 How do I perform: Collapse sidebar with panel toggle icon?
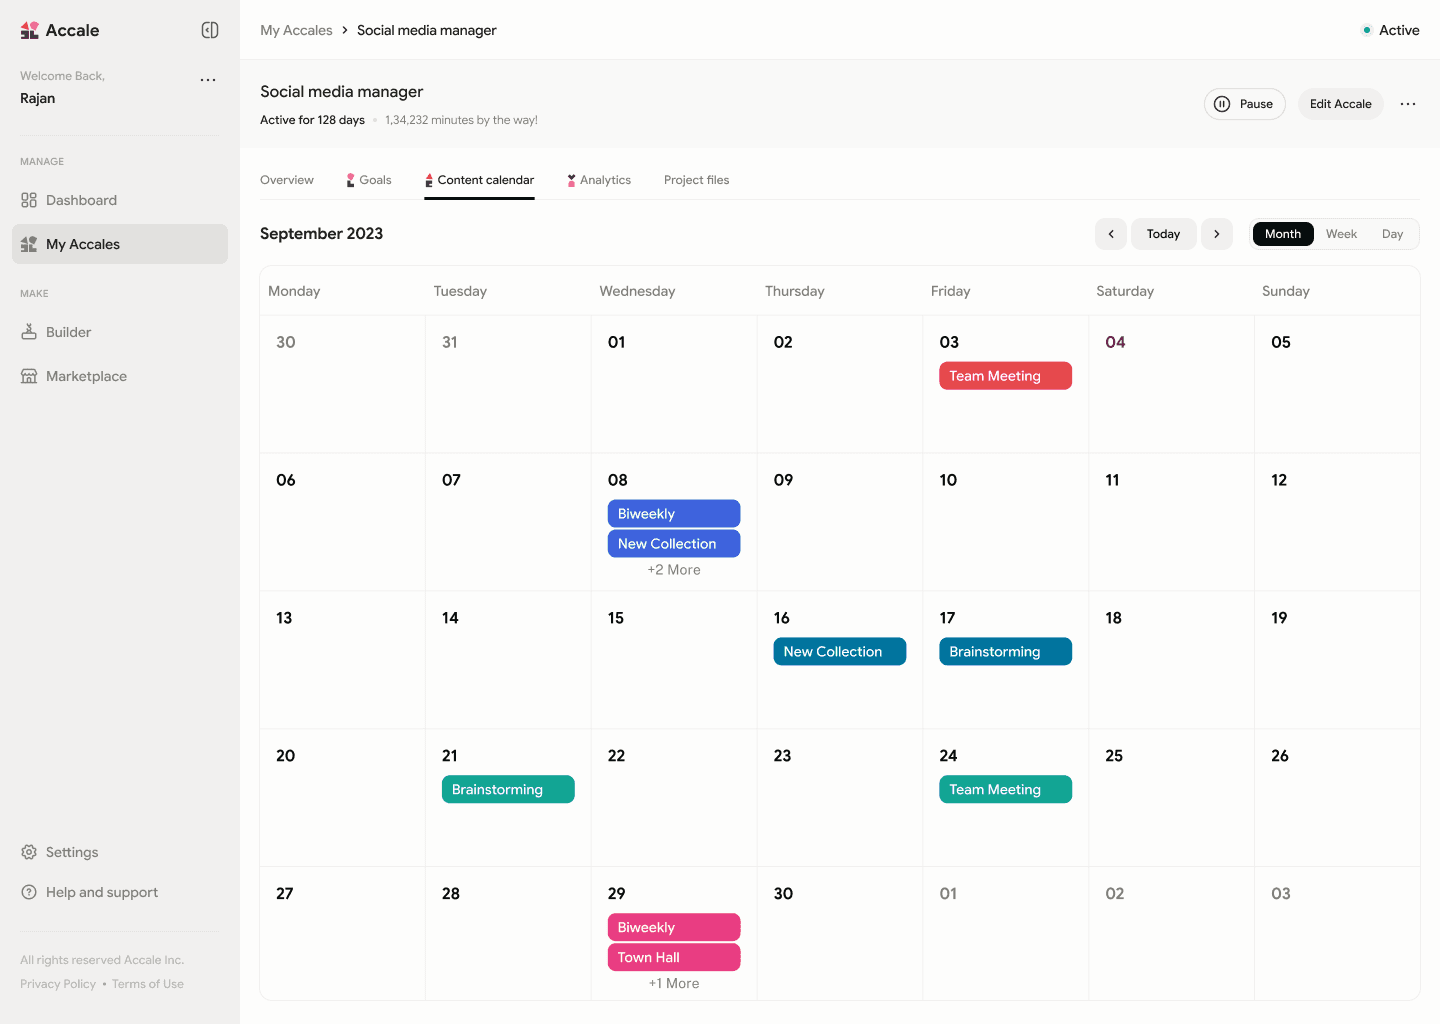coord(210,30)
